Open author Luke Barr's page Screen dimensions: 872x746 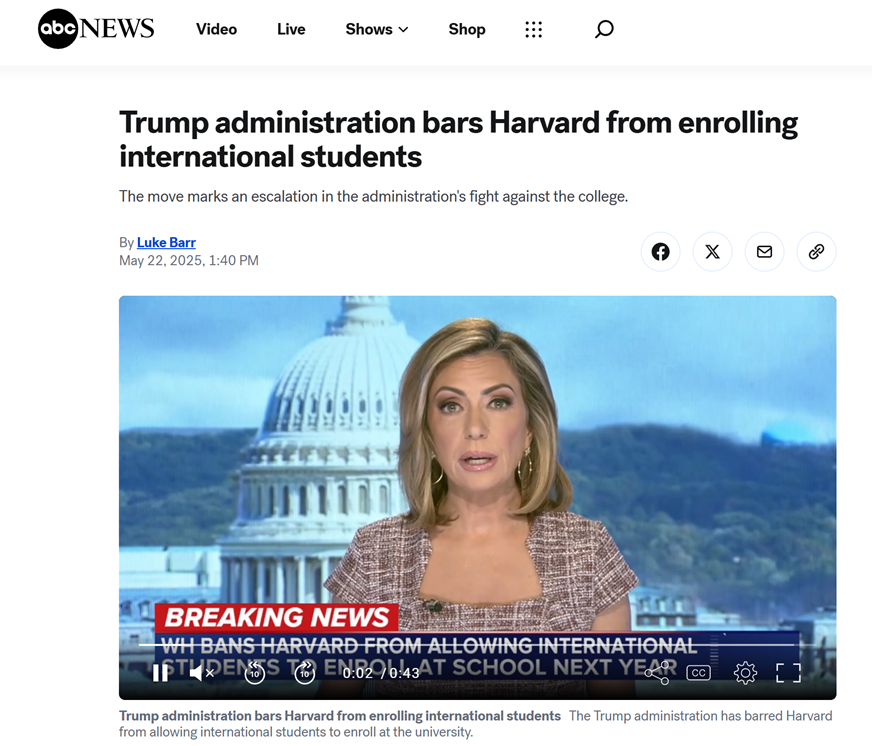[x=166, y=243]
